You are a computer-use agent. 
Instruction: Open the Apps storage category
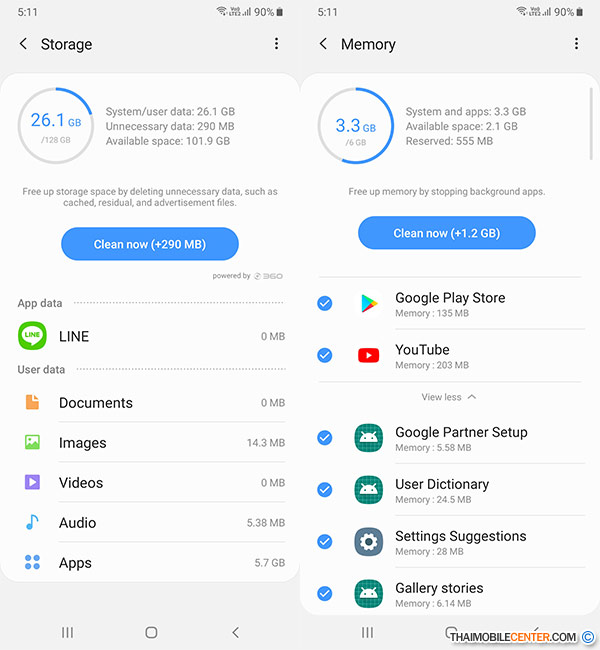(x=150, y=563)
